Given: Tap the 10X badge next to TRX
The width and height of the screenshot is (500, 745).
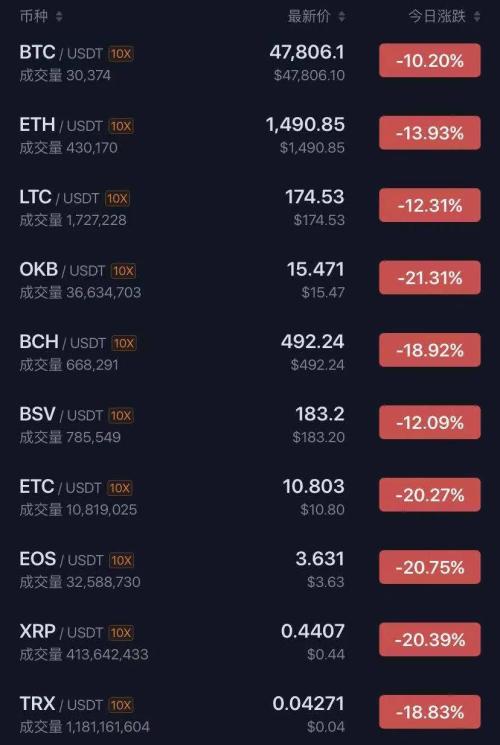Looking at the screenshot, I should [x=121, y=705].
